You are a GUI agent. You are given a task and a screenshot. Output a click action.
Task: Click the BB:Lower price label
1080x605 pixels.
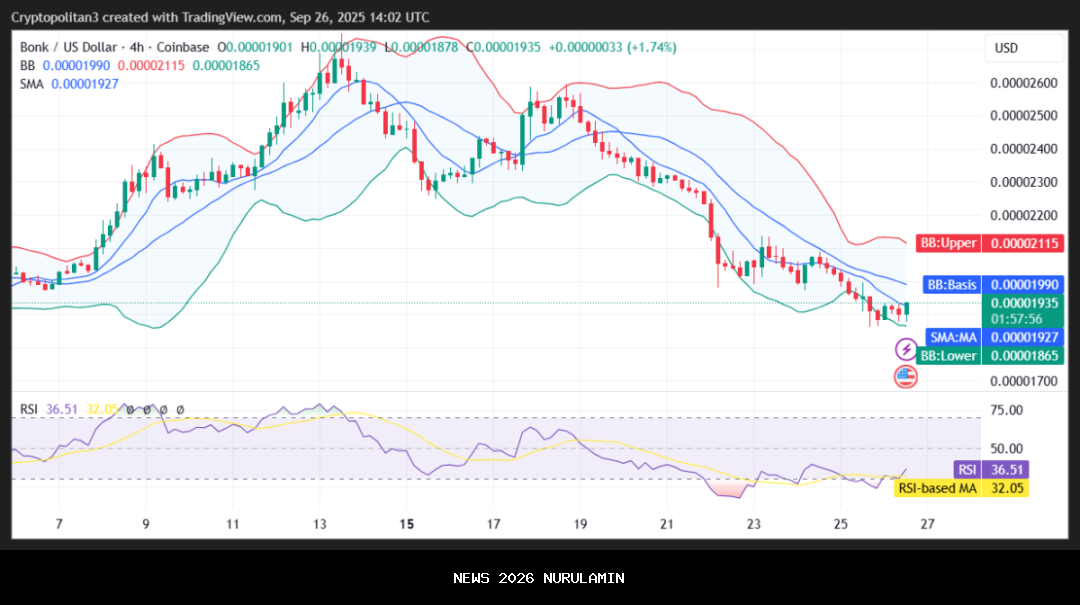(947, 355)
